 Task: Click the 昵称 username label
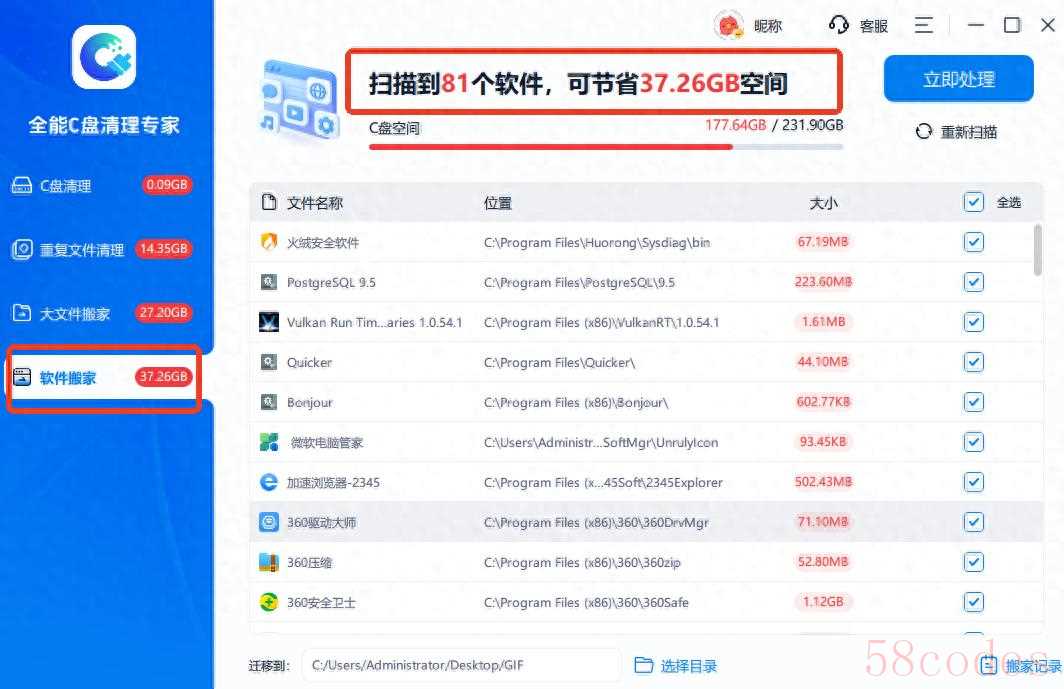(x=767, y=26)
